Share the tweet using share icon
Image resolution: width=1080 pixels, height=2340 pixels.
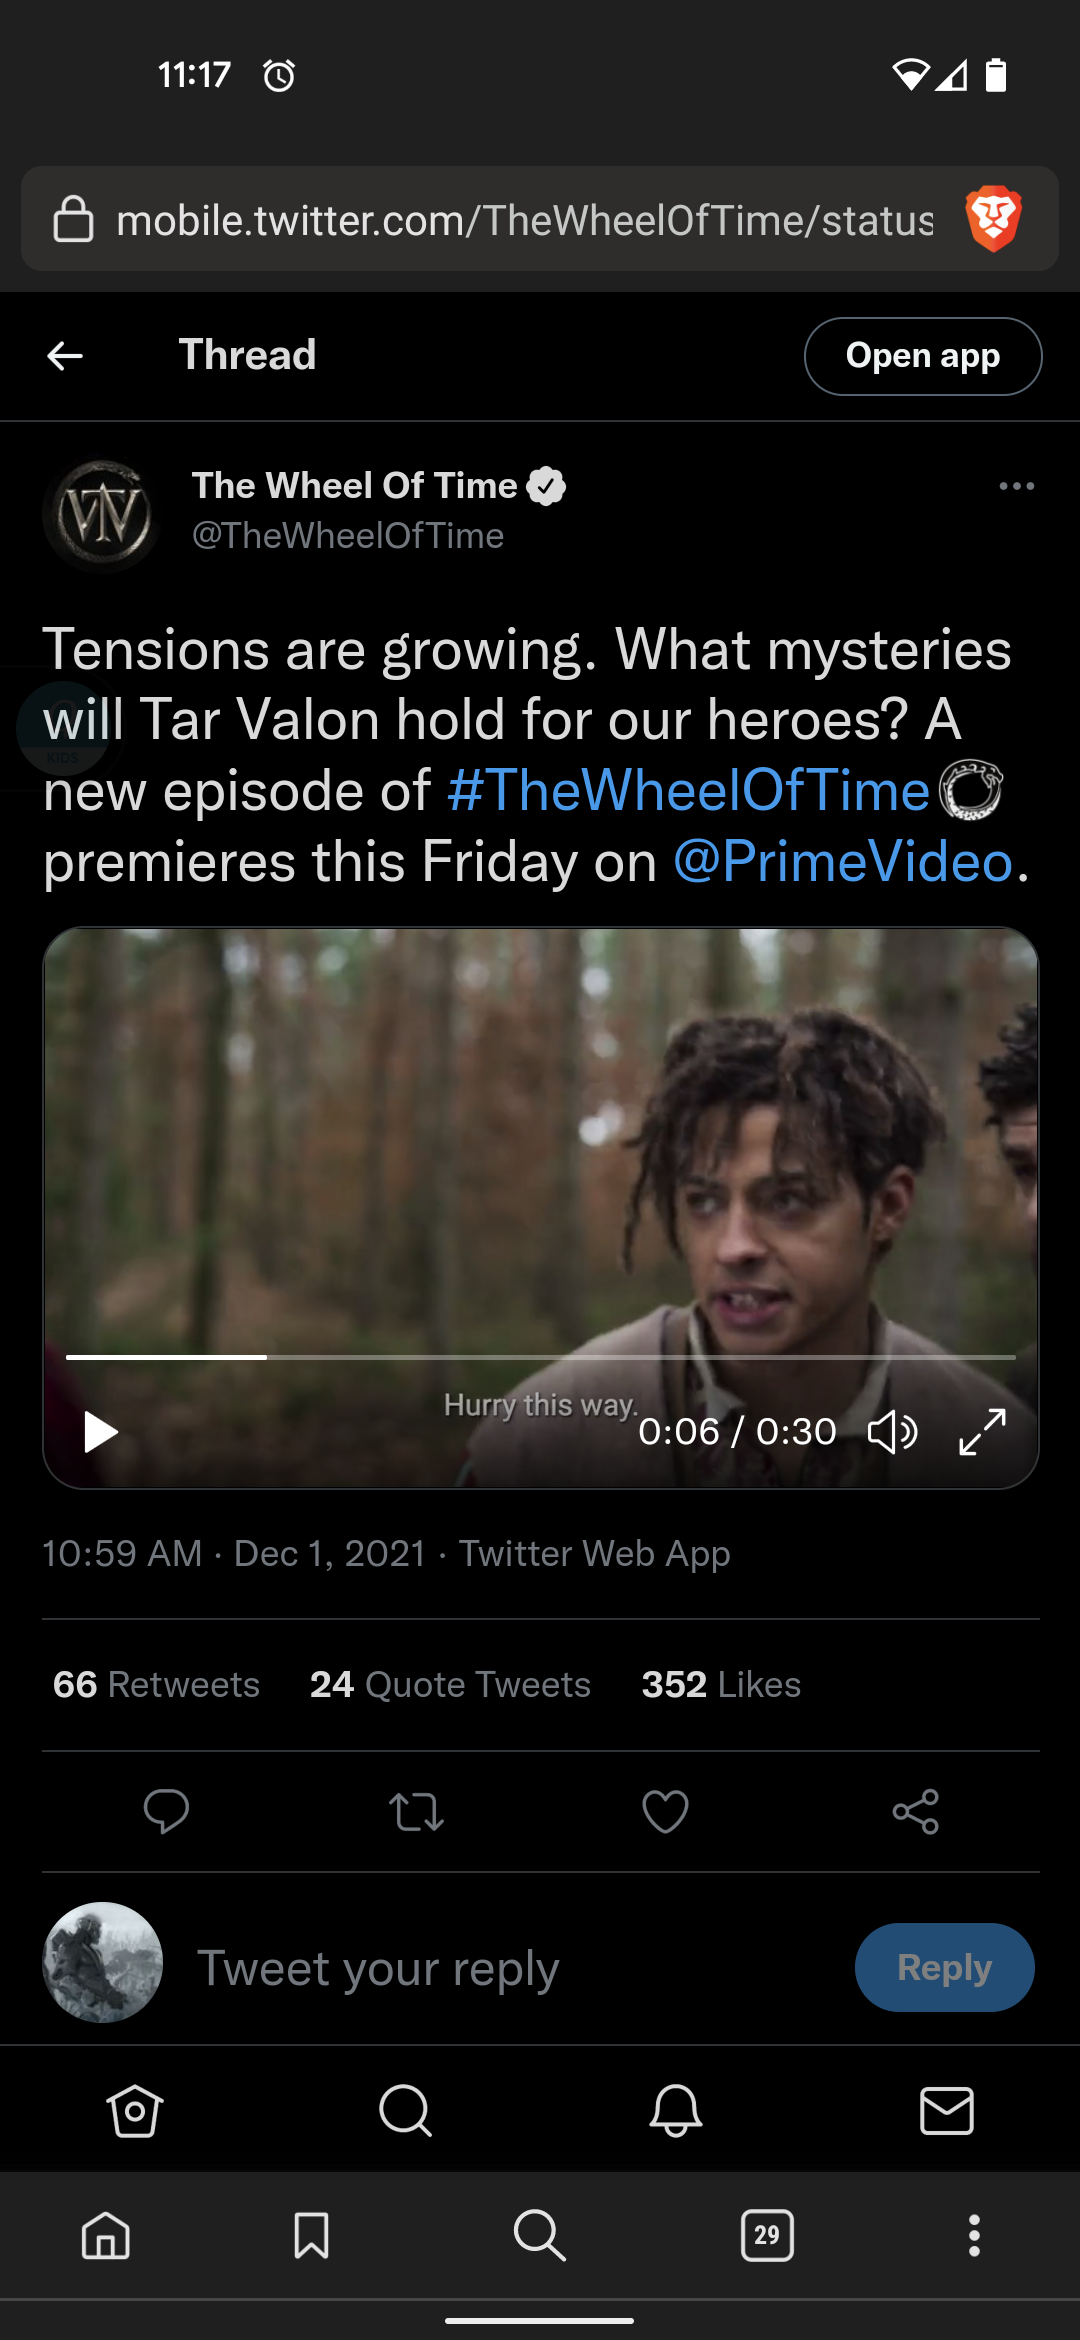point(915,1811)
